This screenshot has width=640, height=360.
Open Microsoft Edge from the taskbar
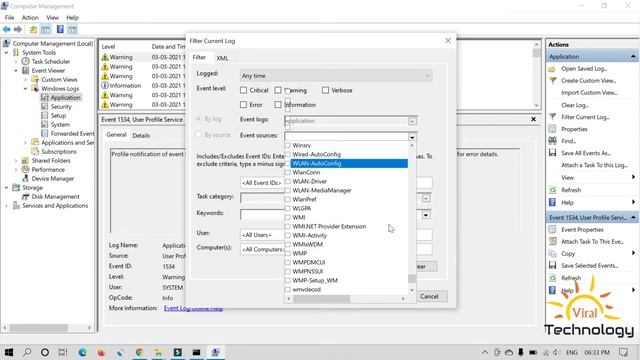82,352
